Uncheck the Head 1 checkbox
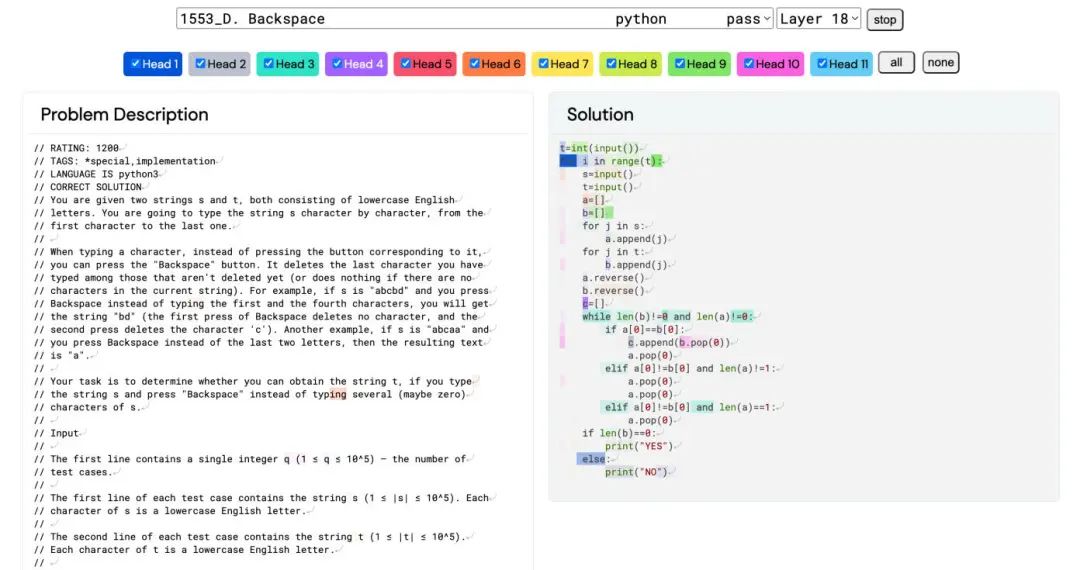The image size is (1080, 570). click(133, 64)
